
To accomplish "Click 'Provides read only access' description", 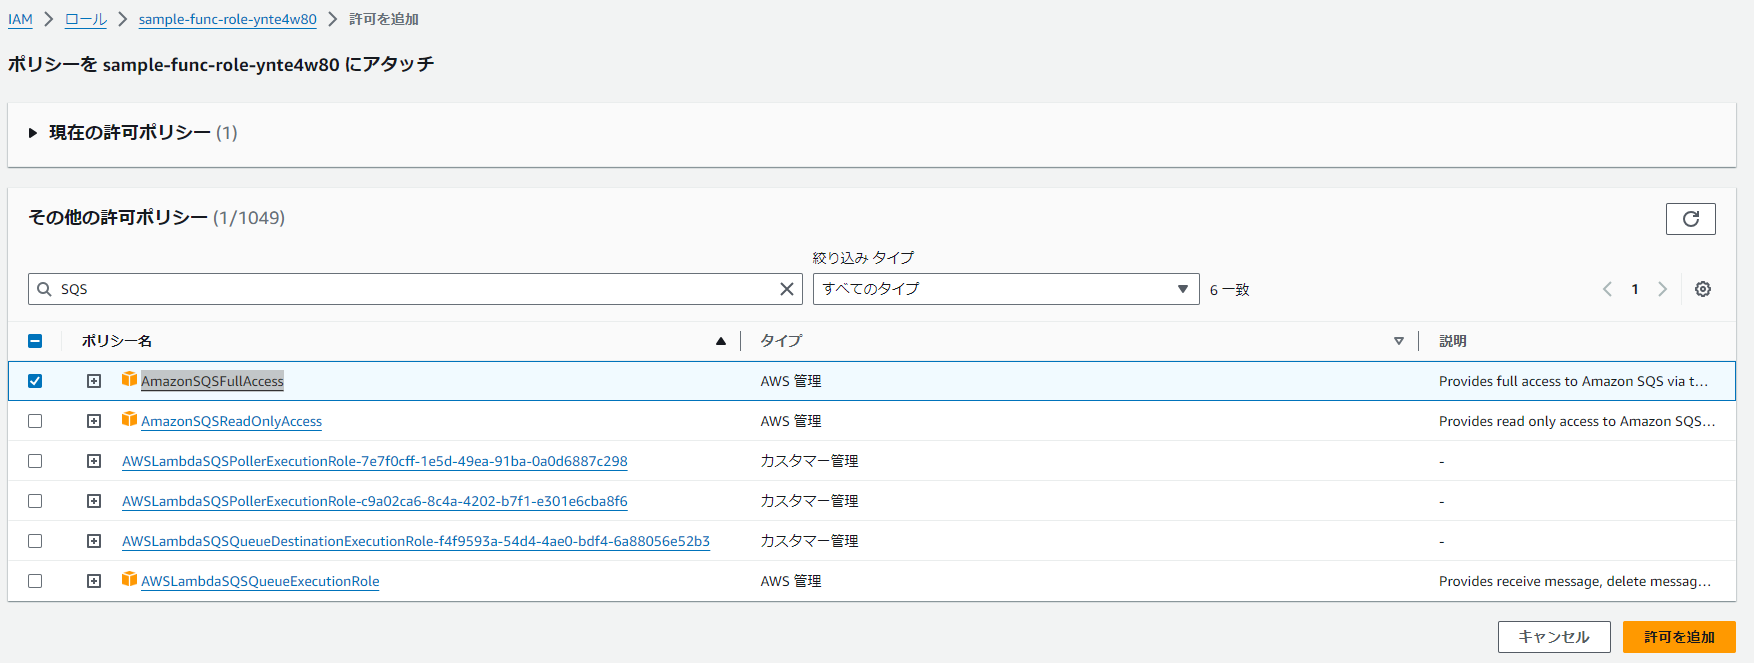I will [1577, 421].
